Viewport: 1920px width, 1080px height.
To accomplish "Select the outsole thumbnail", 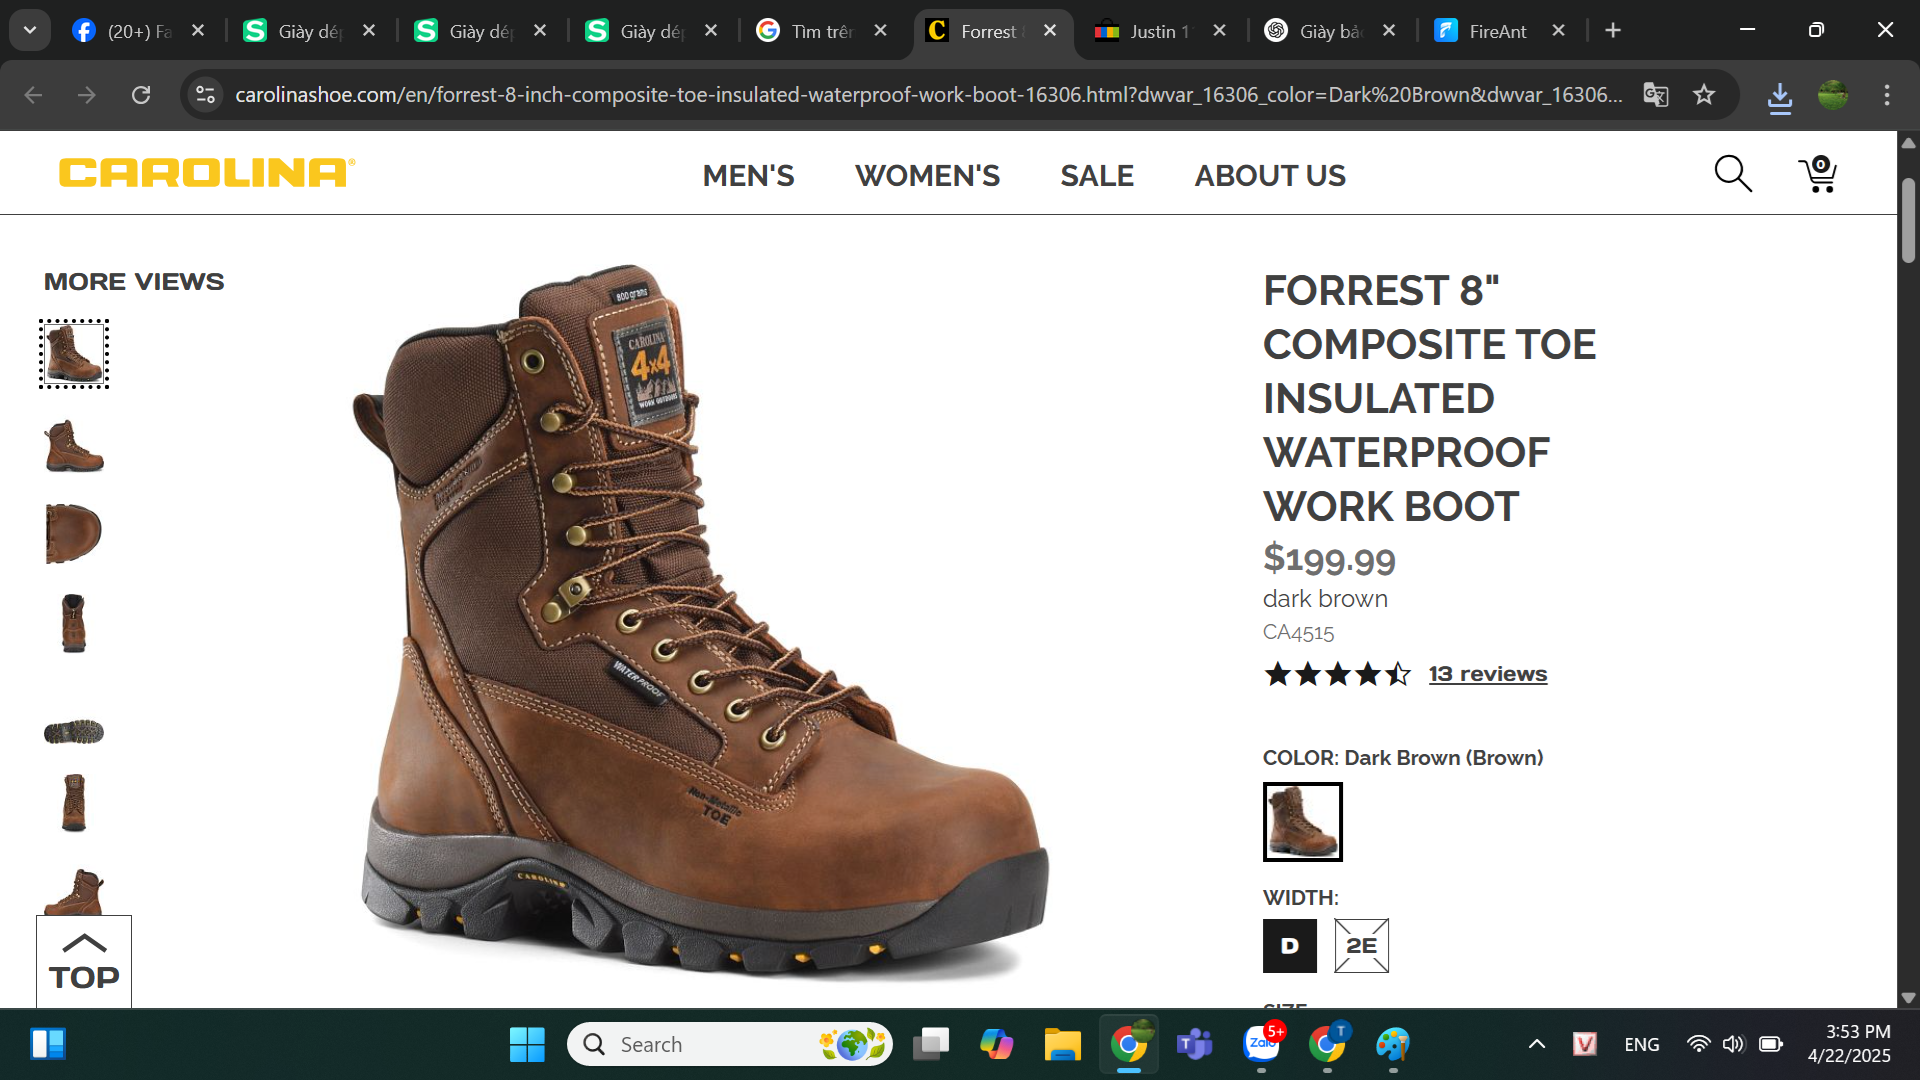I will coord(74,732).
